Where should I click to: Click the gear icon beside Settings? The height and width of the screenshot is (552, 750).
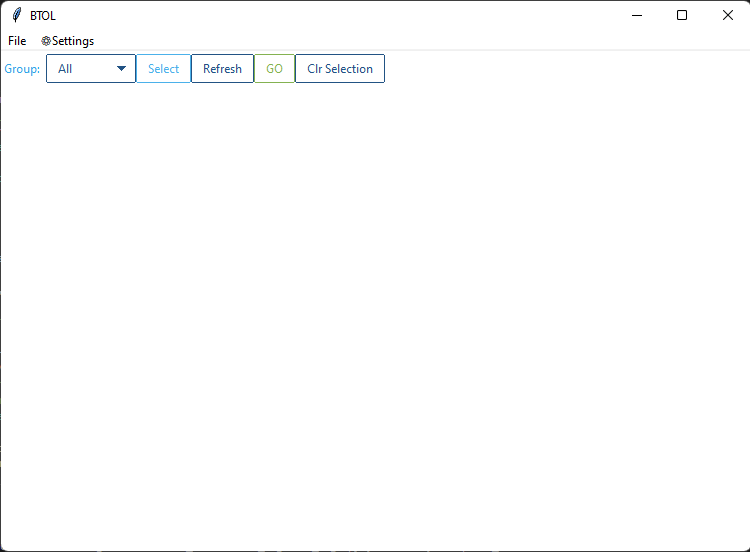click(x=46, y=41)
